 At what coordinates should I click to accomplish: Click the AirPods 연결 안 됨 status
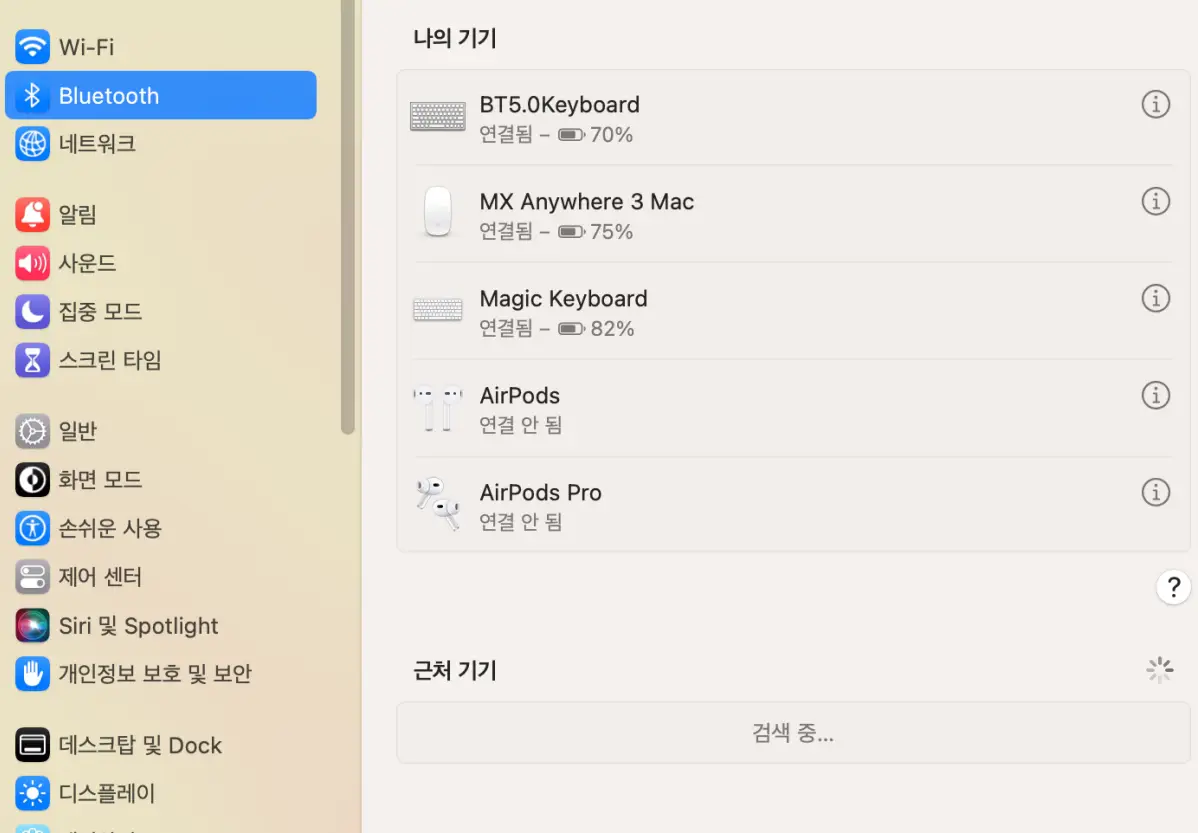tap(520, 425)
